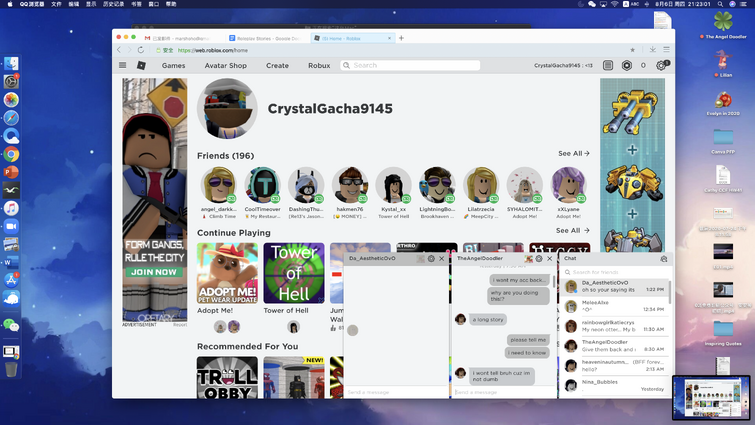Click the Roblox logo home icon
The image size is (755, 425).
pyautogui.click(x=141, y=65)
